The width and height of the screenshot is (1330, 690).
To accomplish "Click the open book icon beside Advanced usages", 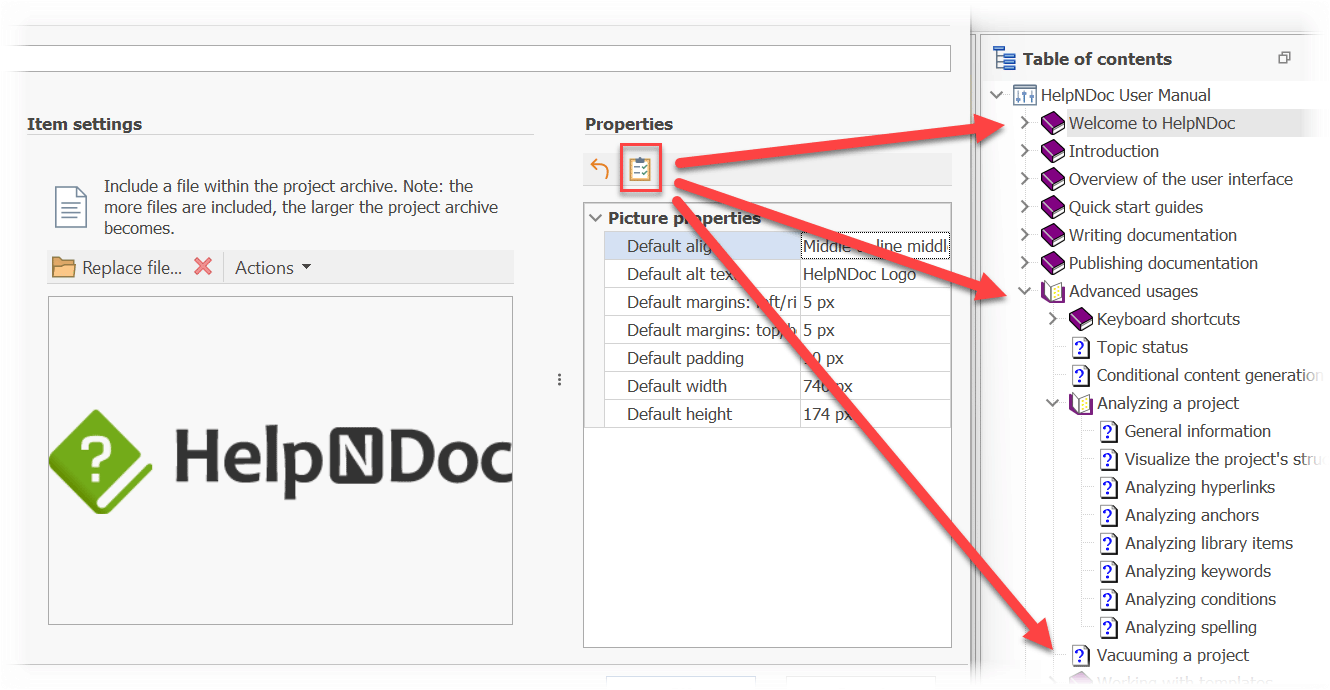I will 1053,291.
